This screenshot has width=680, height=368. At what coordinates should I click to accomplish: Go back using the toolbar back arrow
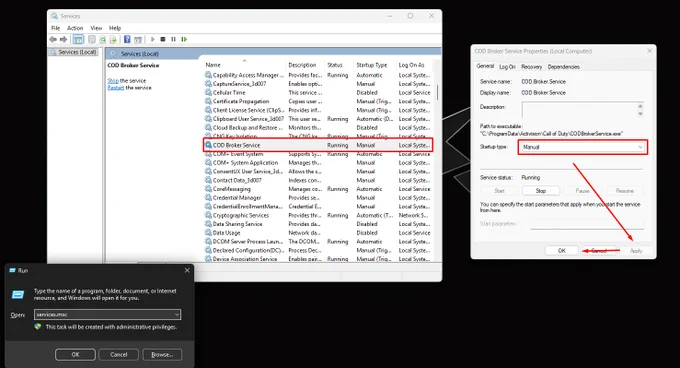pyautogui.click(x=53, y=39)
